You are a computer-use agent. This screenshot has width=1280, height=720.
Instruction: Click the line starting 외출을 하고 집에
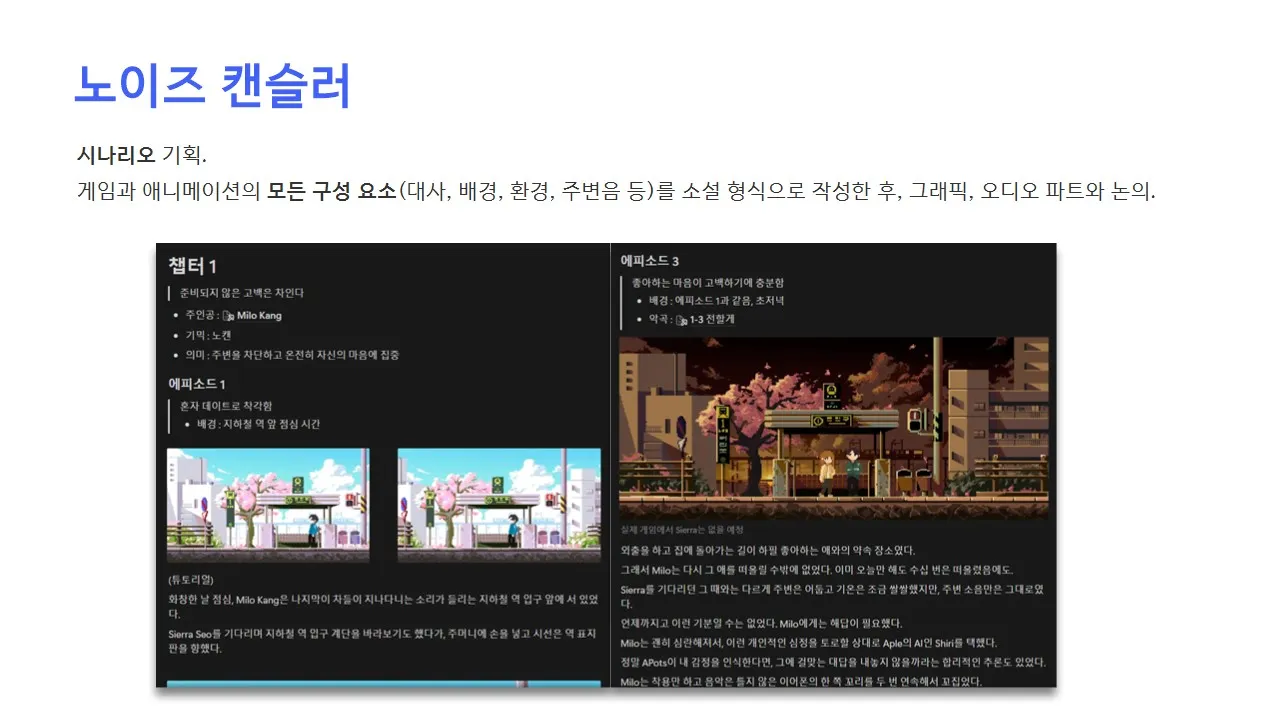[x=768, y=550]
